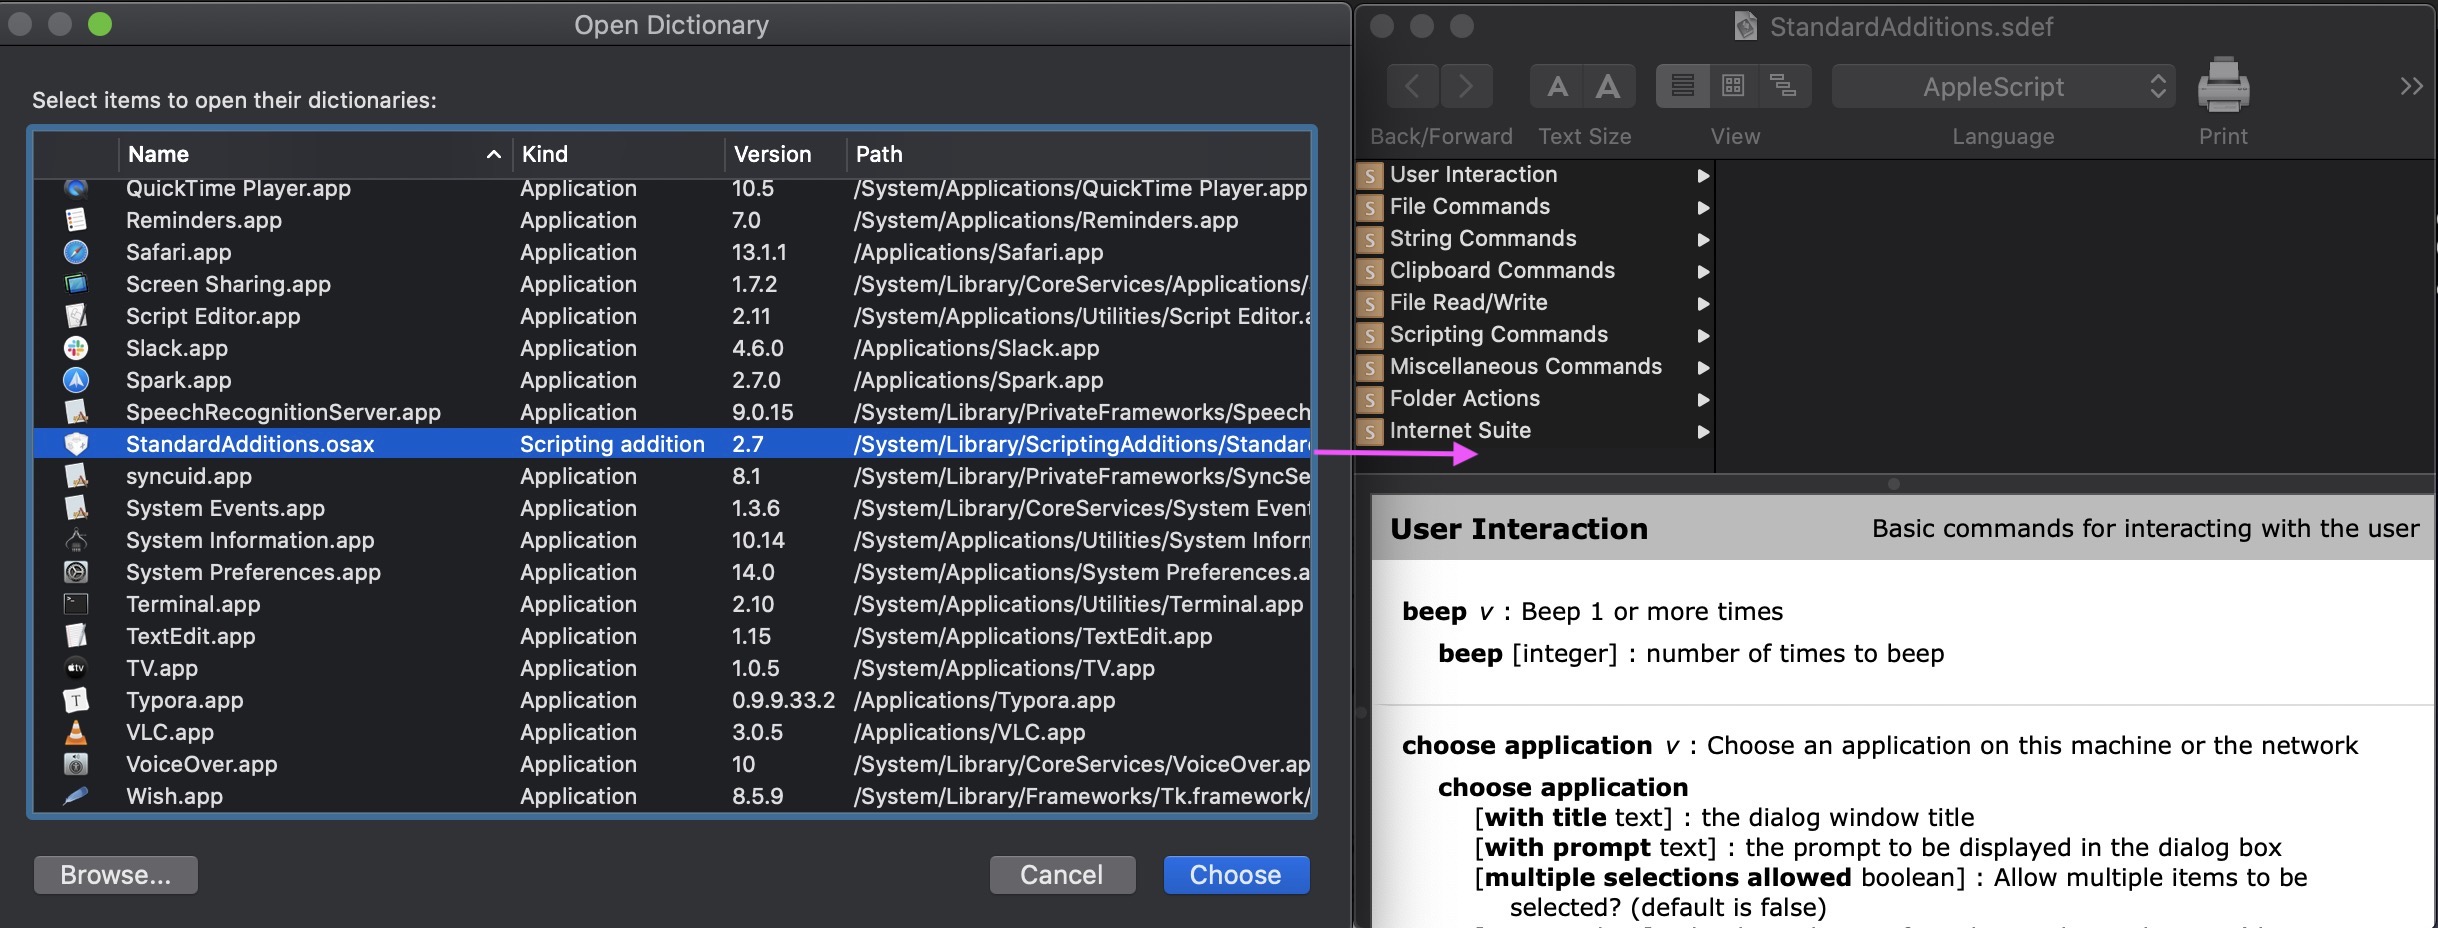Switch to hierarchy outline view icon

point(1784,86)
